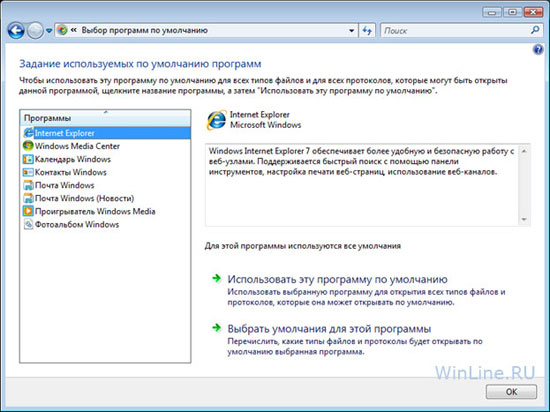Screen dimensions: 550x412
Task: Click the double chevron in address bar
Action: point(73,30)
